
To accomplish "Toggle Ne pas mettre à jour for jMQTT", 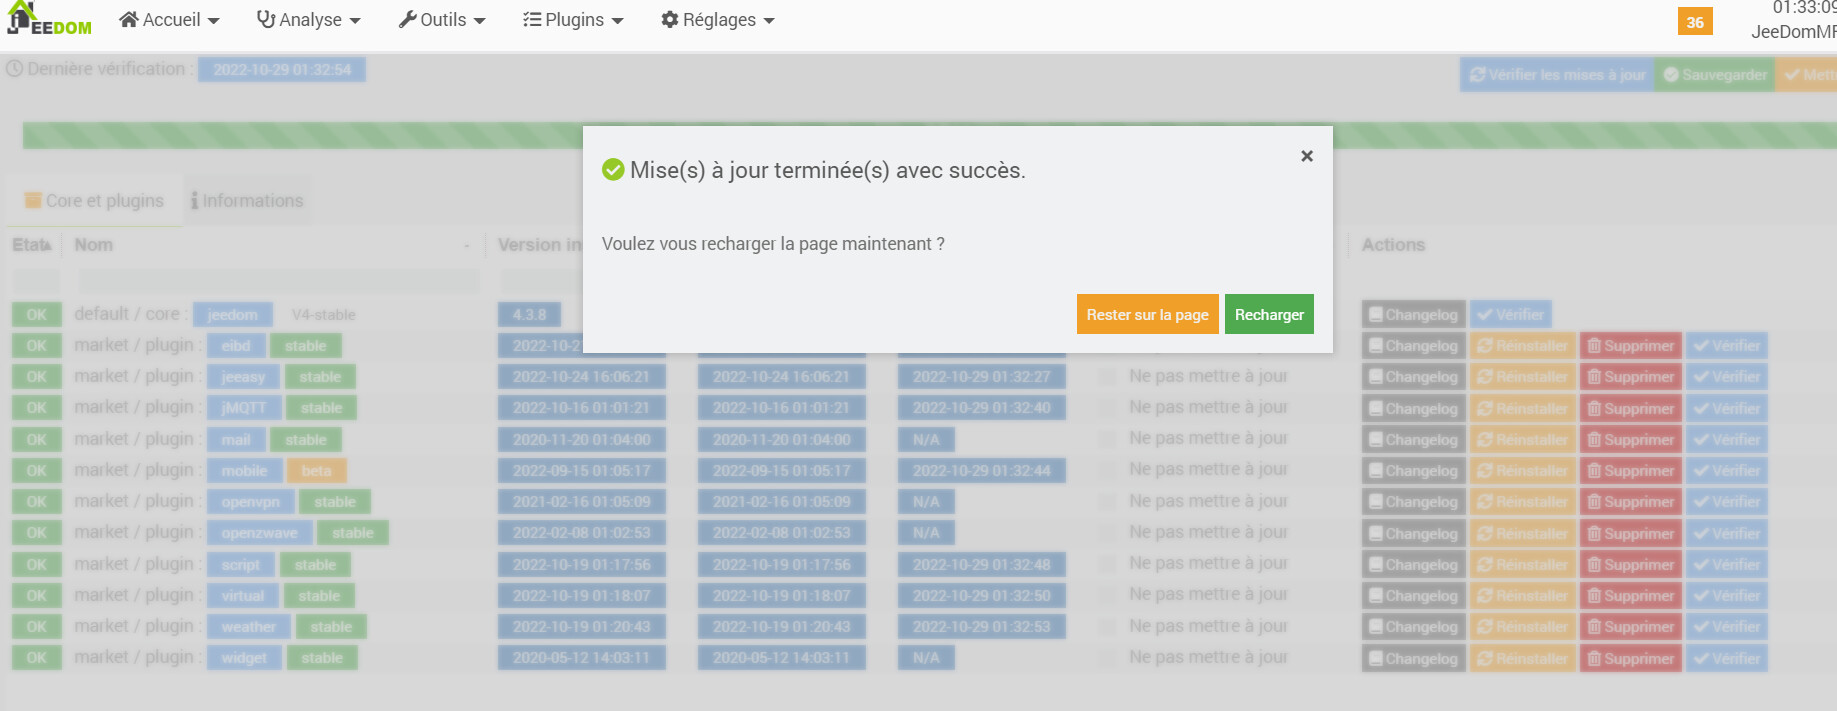I will 1107,408.
